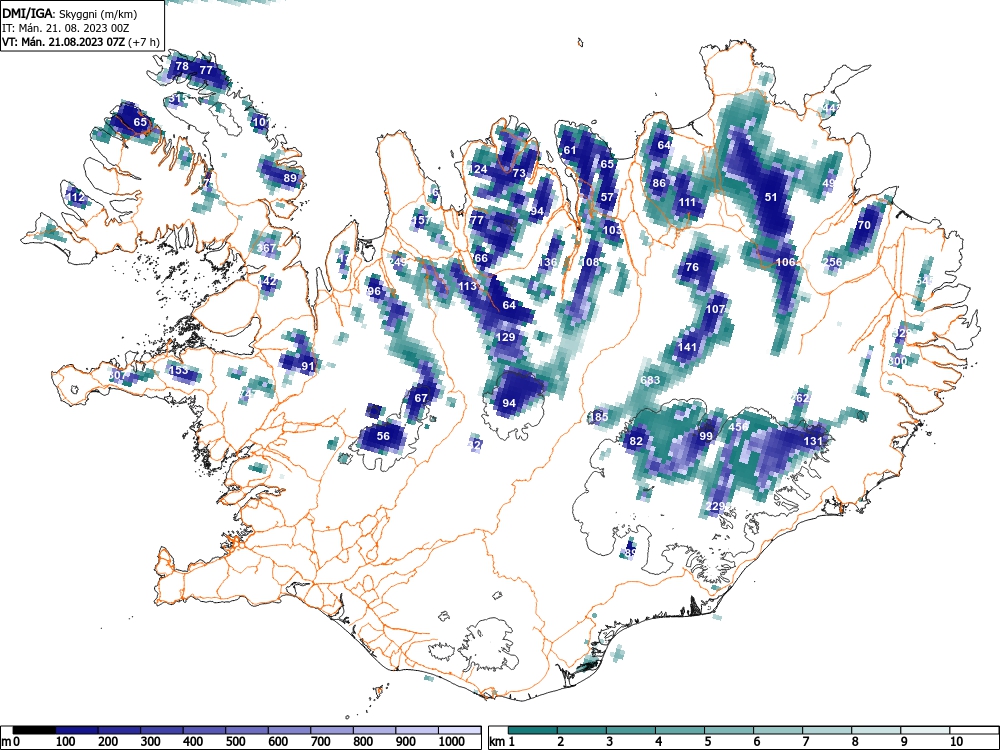This screenshot has height=750, width=1000.
Task: Select the map value 91
Action: tap(308, 365)
